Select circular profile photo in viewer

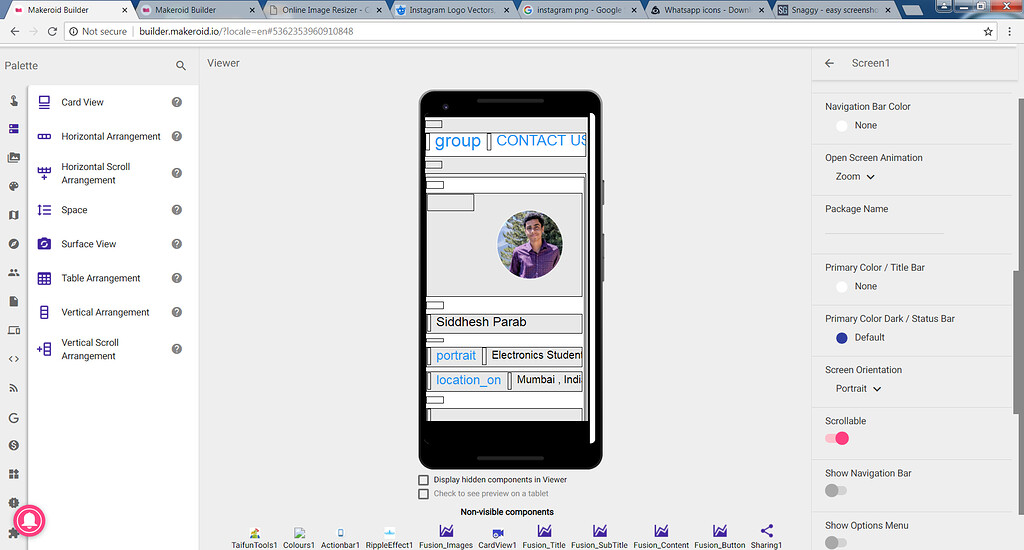point(530,245)
